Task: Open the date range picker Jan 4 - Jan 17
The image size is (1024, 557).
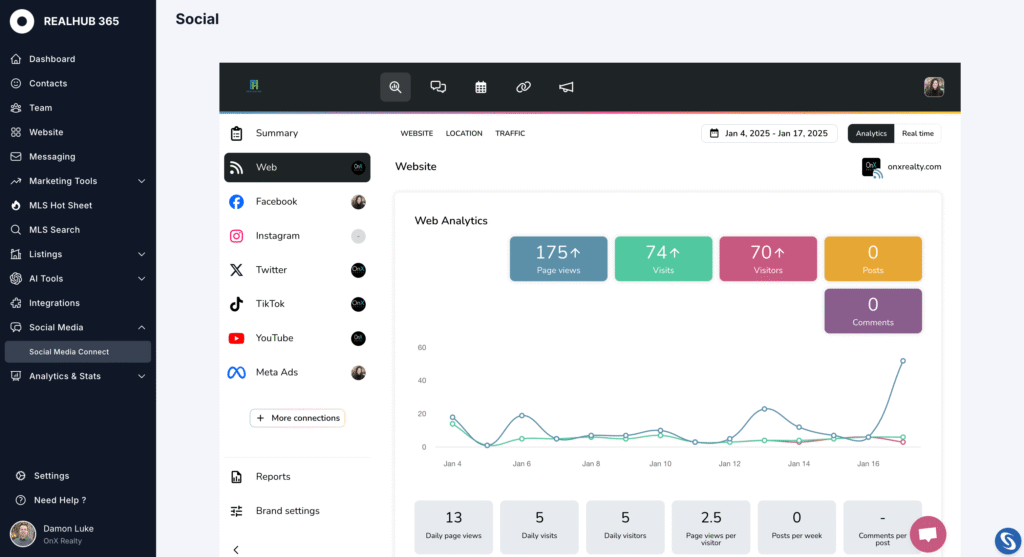Action: tap(769, 133)
